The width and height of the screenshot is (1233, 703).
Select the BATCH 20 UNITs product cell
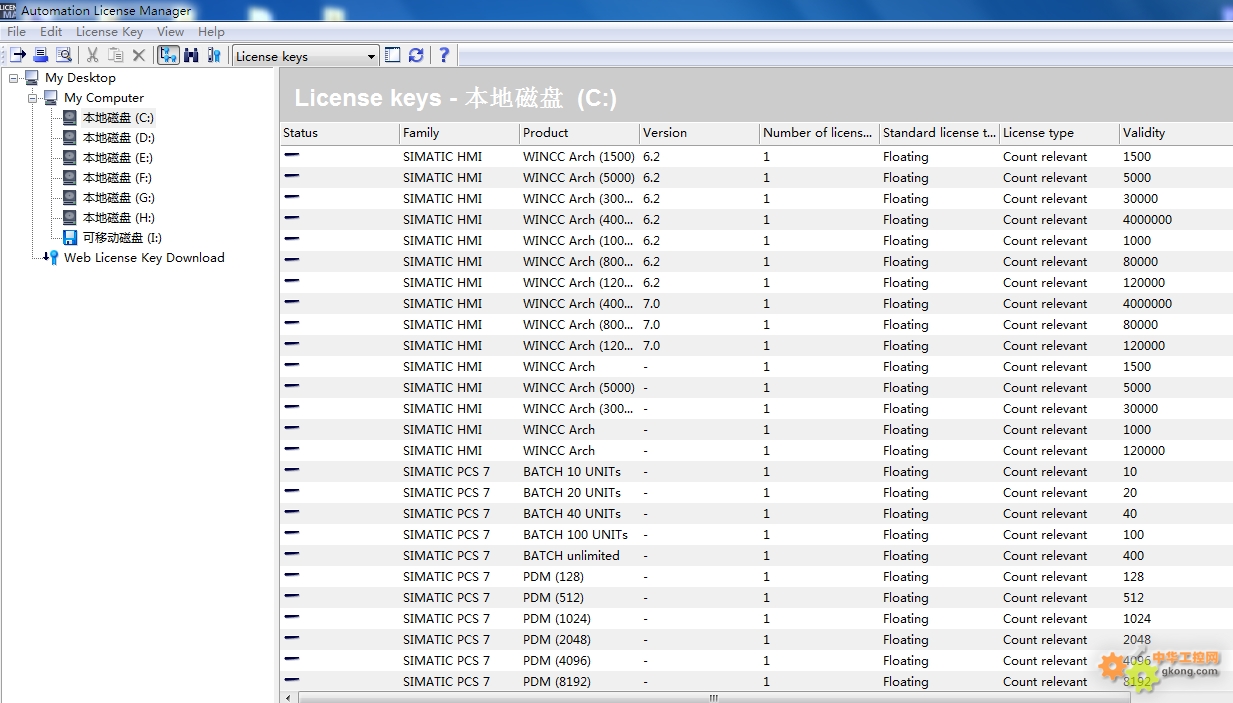pos(572,493)
